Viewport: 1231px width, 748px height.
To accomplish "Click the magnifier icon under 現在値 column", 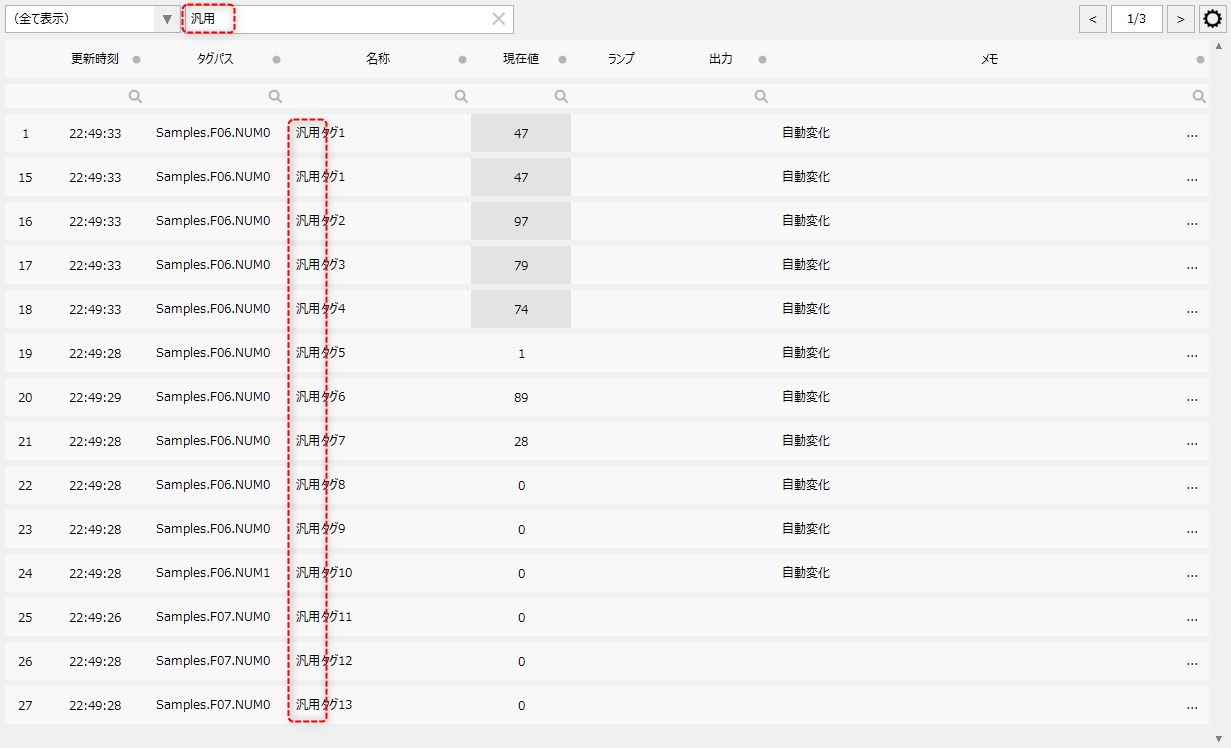I will click(560, 95).
